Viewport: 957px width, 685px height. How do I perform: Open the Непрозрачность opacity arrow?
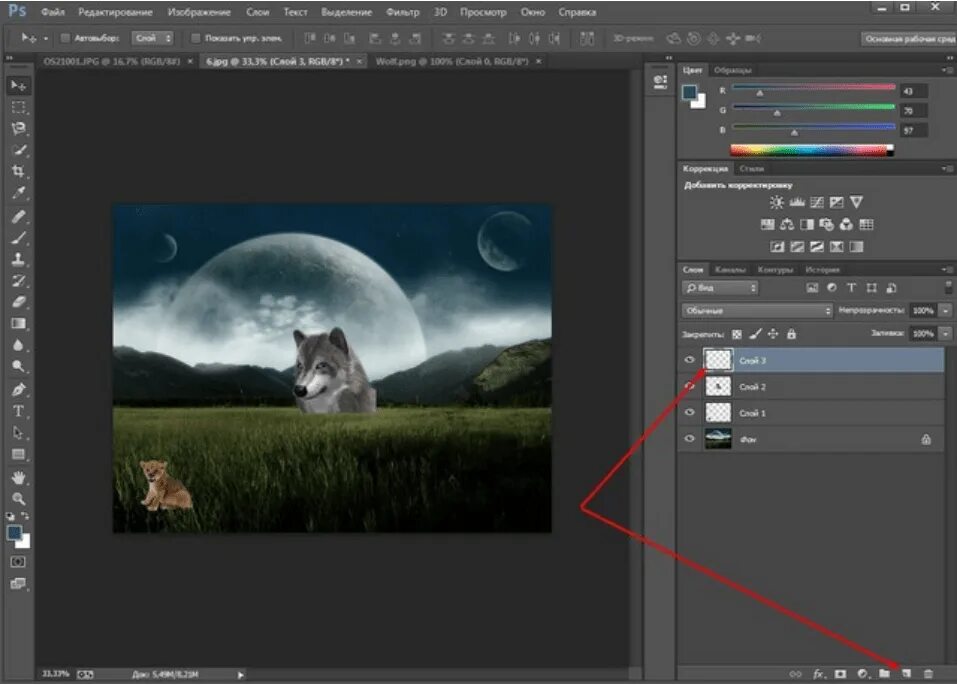coord(945,311)
